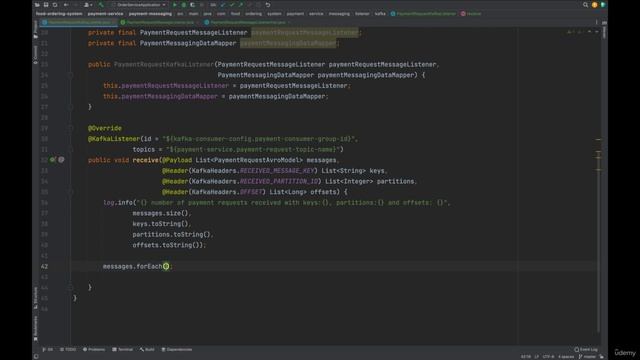Click the payment-service breadcrumb

click(105, 14)
